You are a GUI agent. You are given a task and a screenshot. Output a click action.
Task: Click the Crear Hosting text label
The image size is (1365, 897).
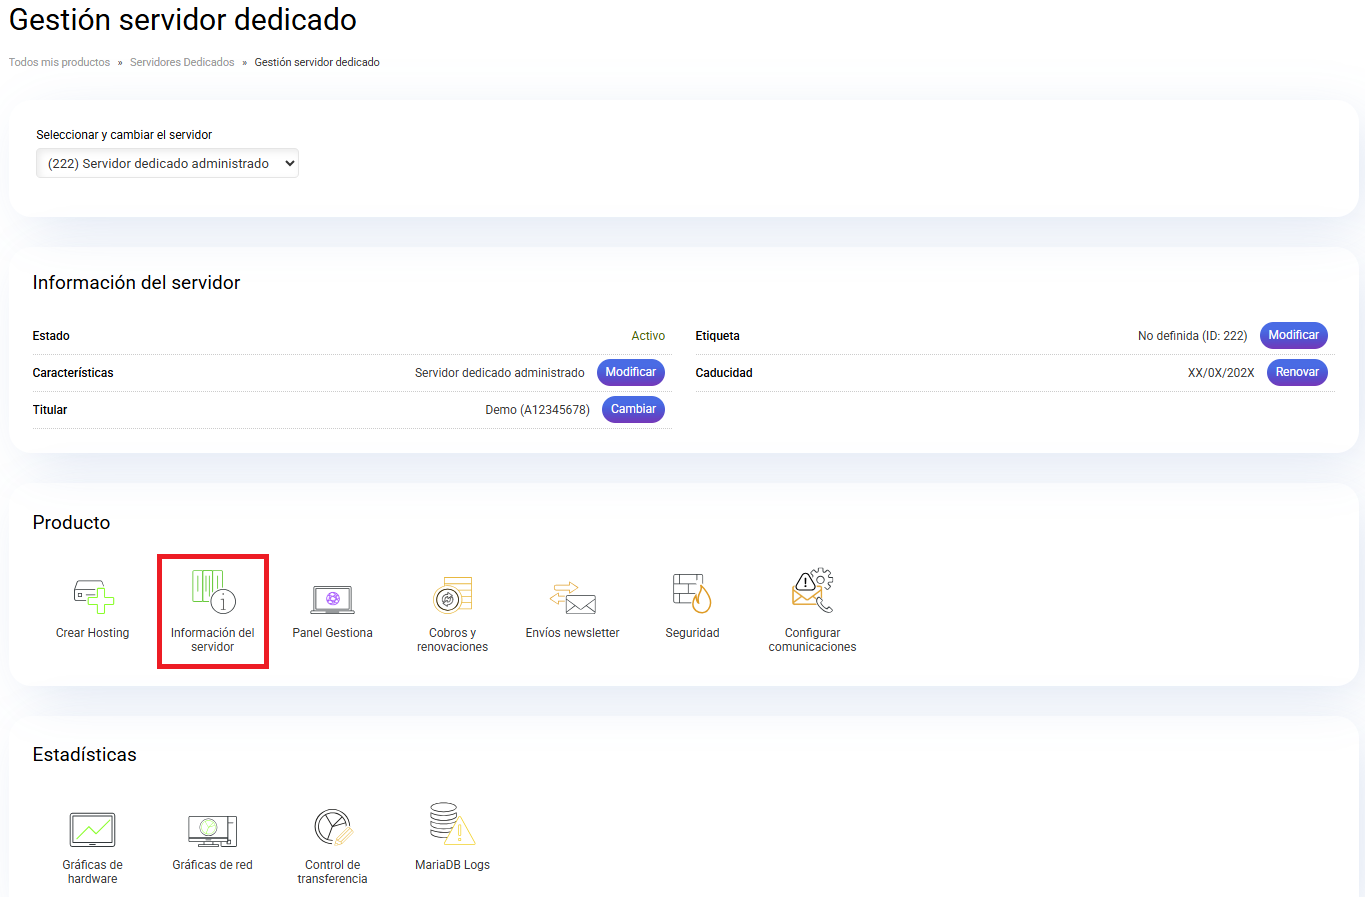tap(92, 633)
